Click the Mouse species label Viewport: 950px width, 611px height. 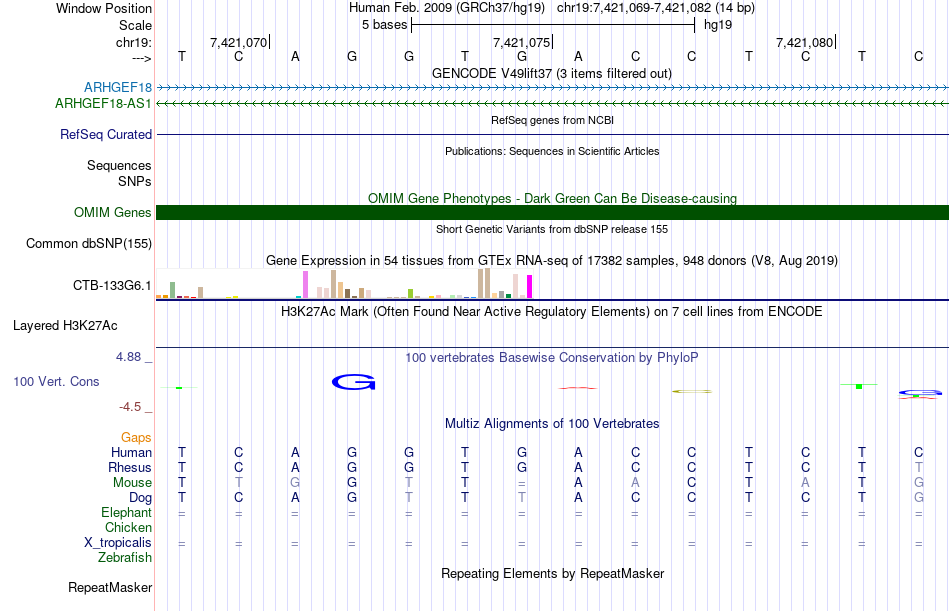tap(133, 483)
